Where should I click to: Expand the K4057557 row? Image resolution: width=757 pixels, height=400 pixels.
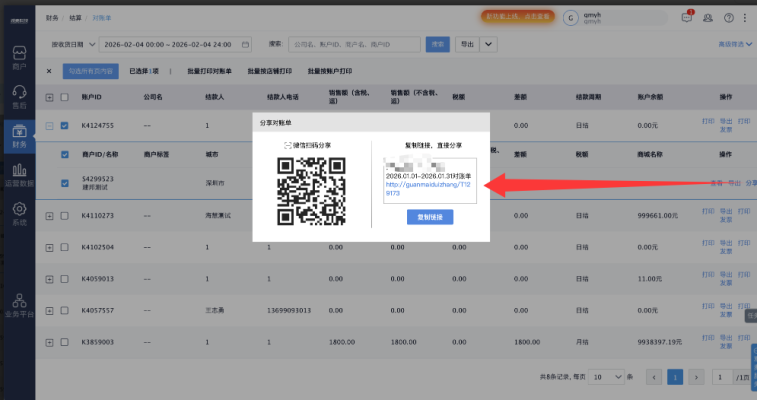pyautogui.click(x=49, y=311)
